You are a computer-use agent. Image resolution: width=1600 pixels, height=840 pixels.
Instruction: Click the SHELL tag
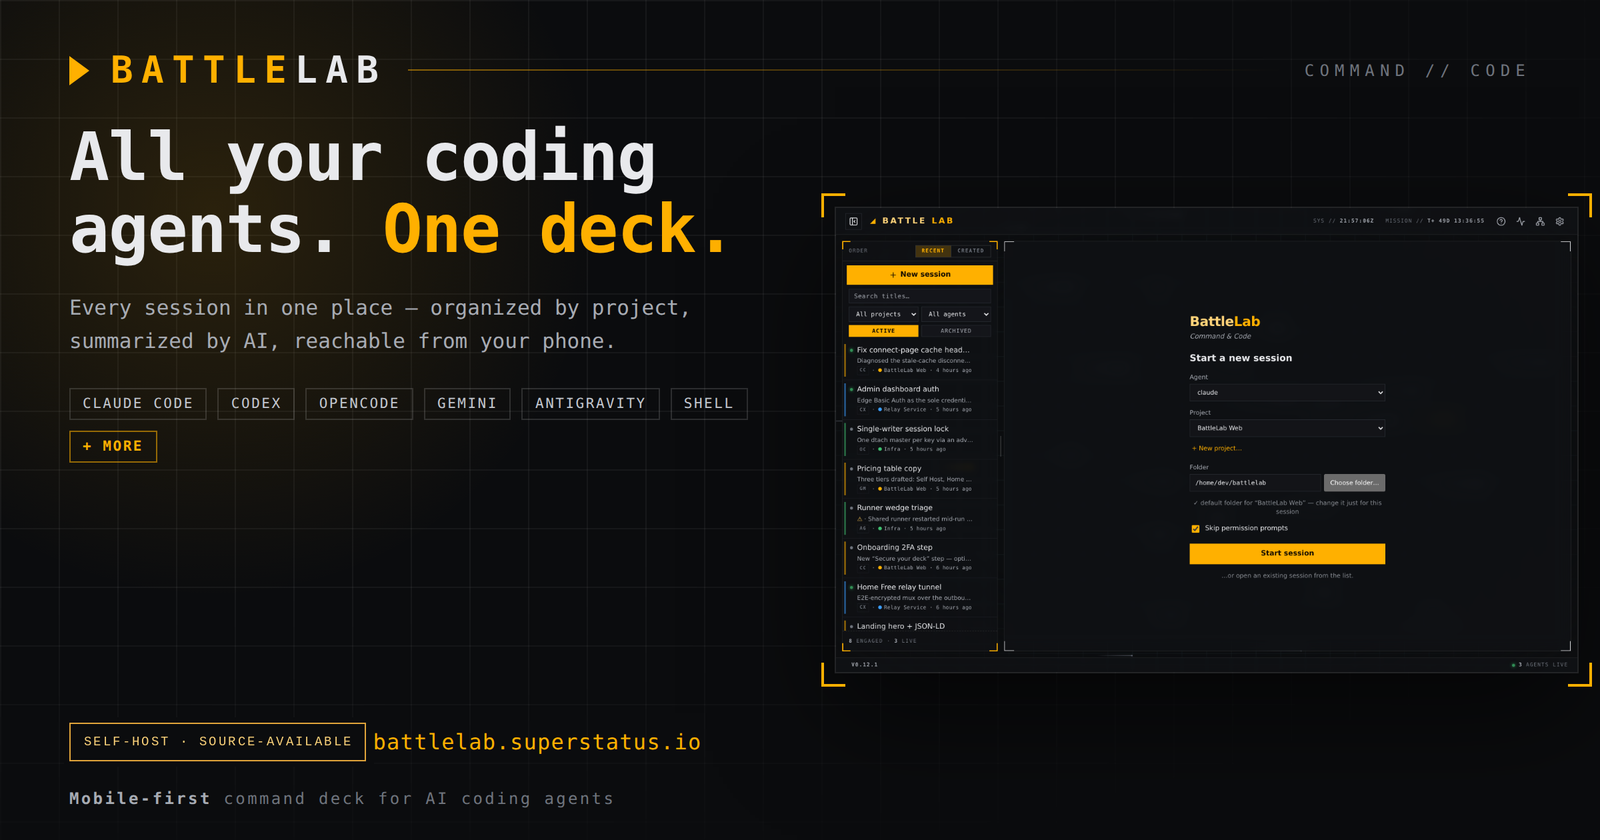709,403
